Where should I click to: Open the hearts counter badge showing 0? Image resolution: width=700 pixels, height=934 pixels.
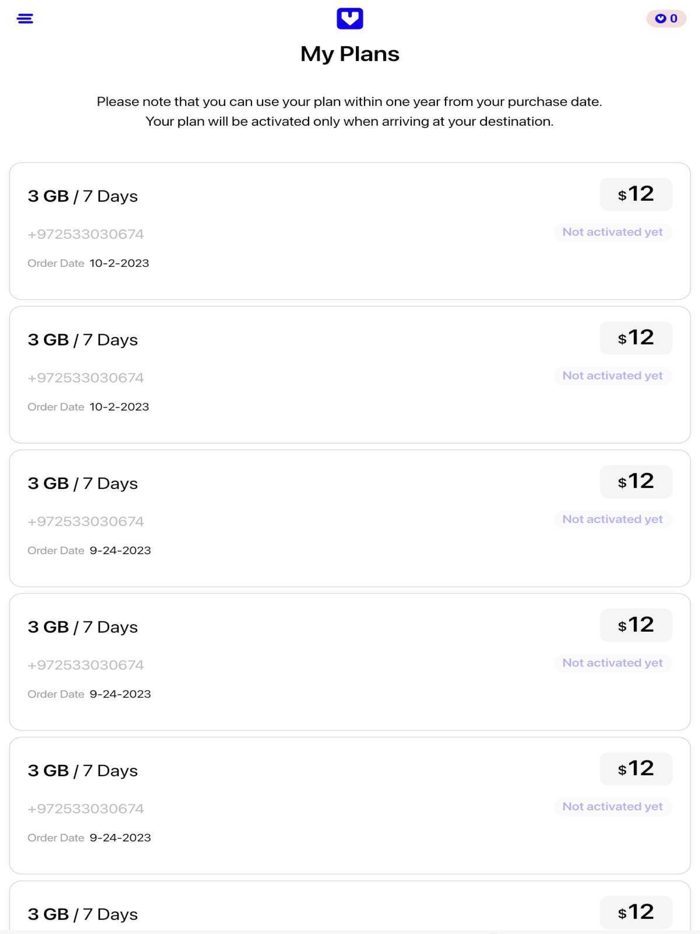(666, 18)
